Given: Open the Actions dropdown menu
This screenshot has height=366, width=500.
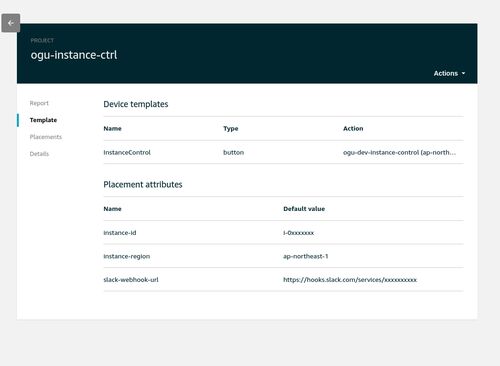Looking at the screenshot, I should [449, 73].
